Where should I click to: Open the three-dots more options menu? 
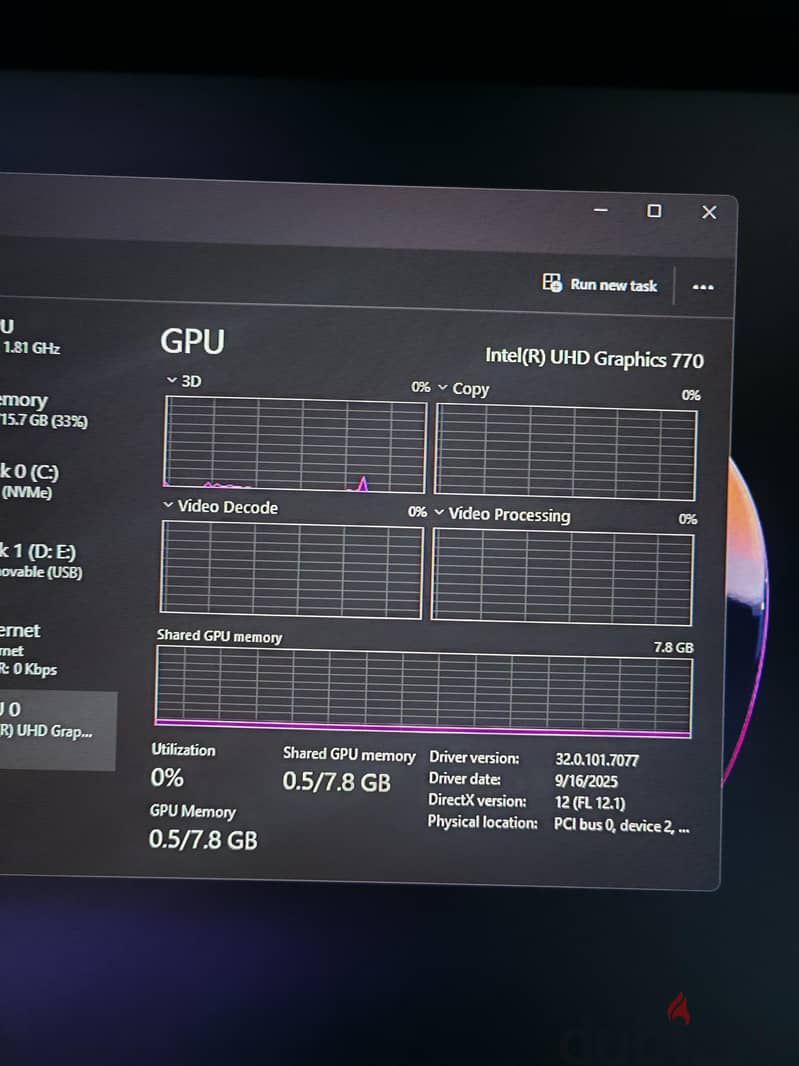[x=703, y=287]
